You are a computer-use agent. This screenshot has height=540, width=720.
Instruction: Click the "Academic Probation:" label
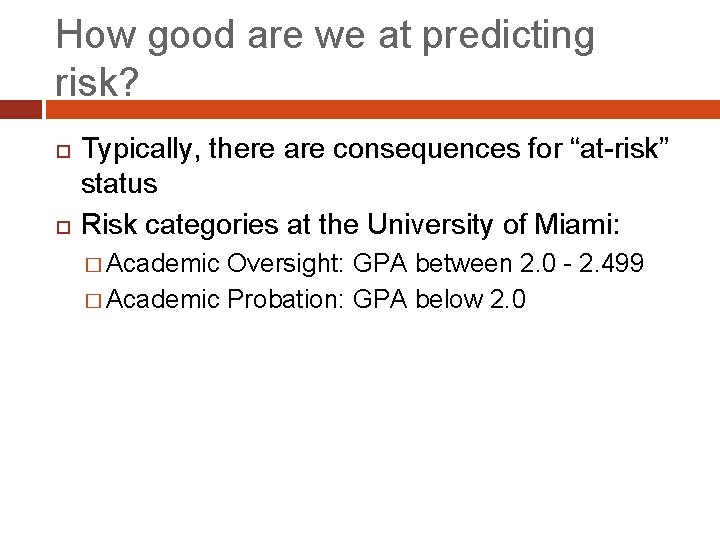pyautogui.click(x=226, y=299)
